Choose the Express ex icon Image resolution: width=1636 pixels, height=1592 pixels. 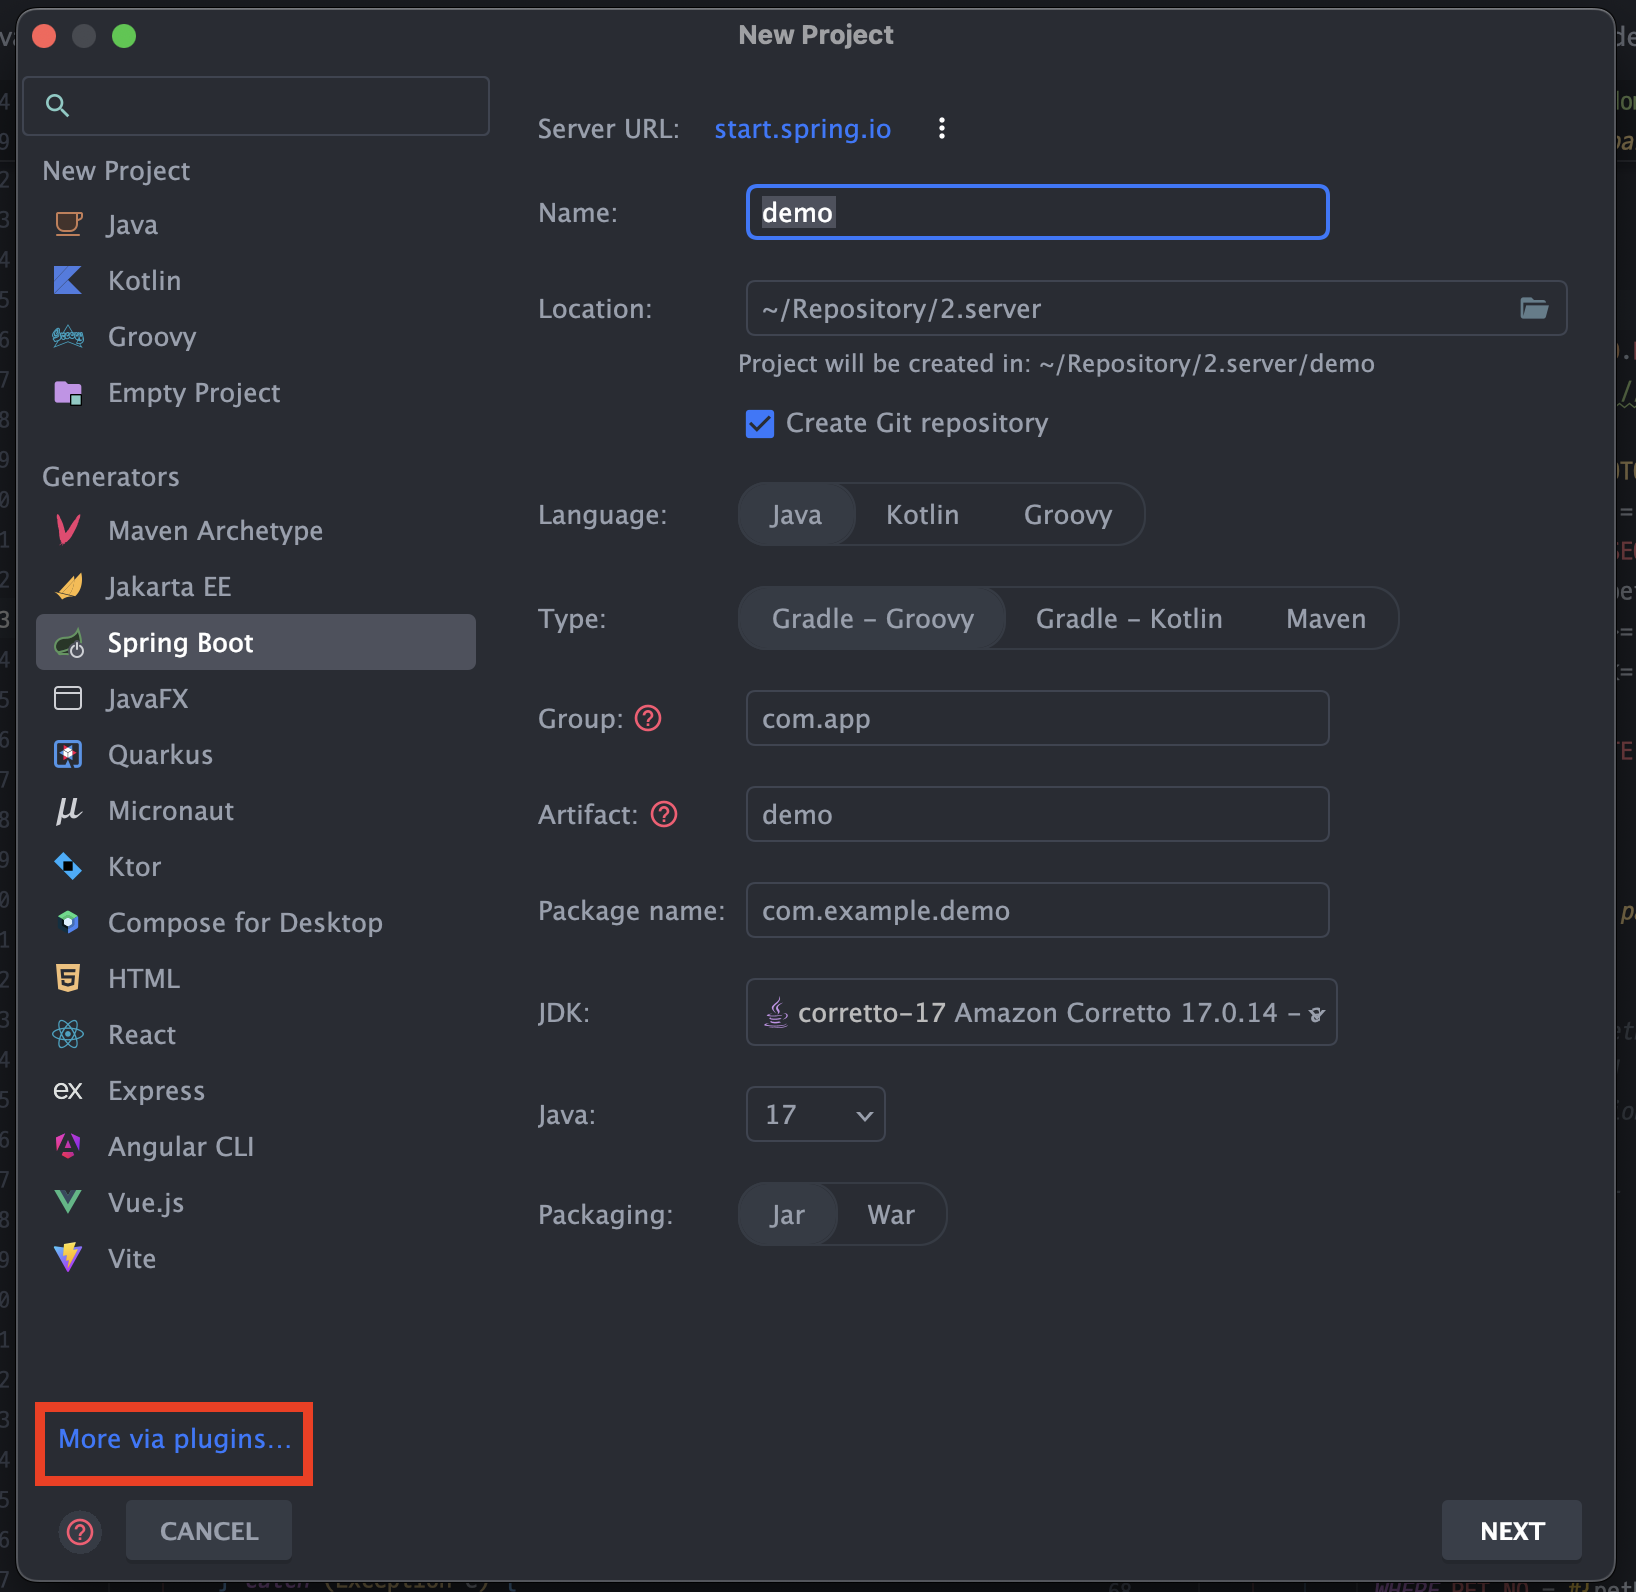coord(68,1090)
